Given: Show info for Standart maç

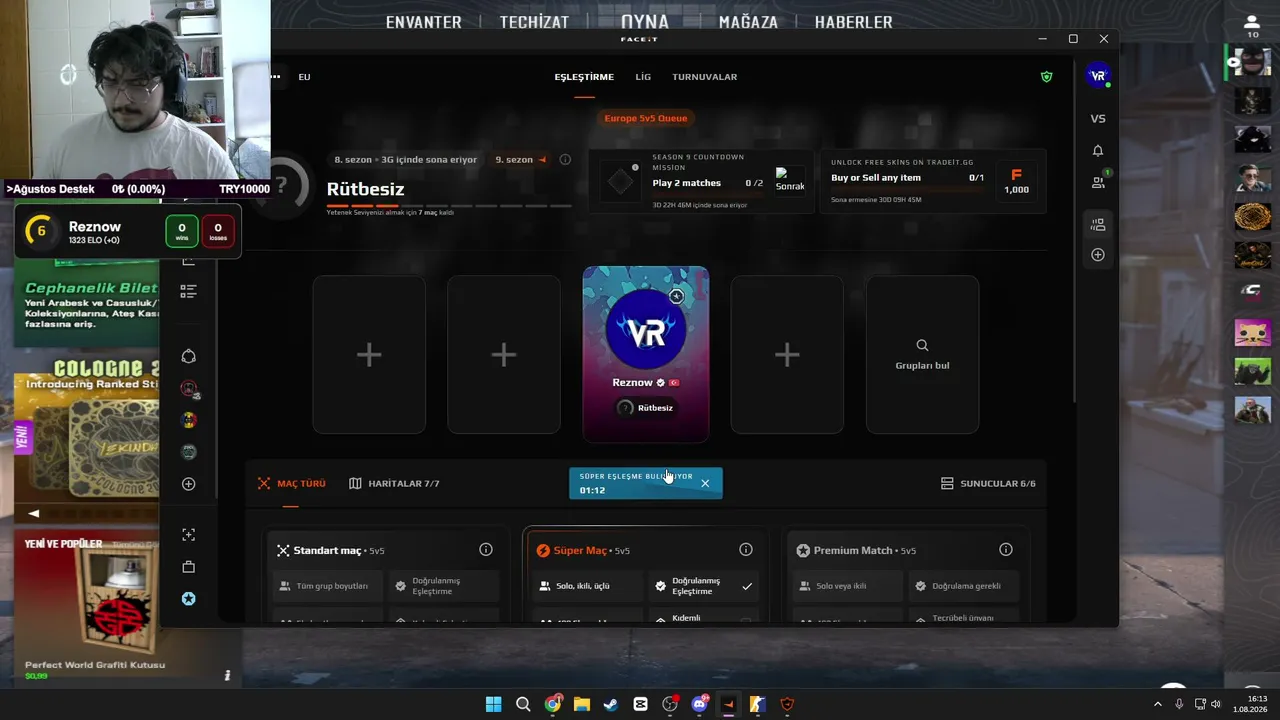Looking at the screenshot, I should (x=486, y=550).
